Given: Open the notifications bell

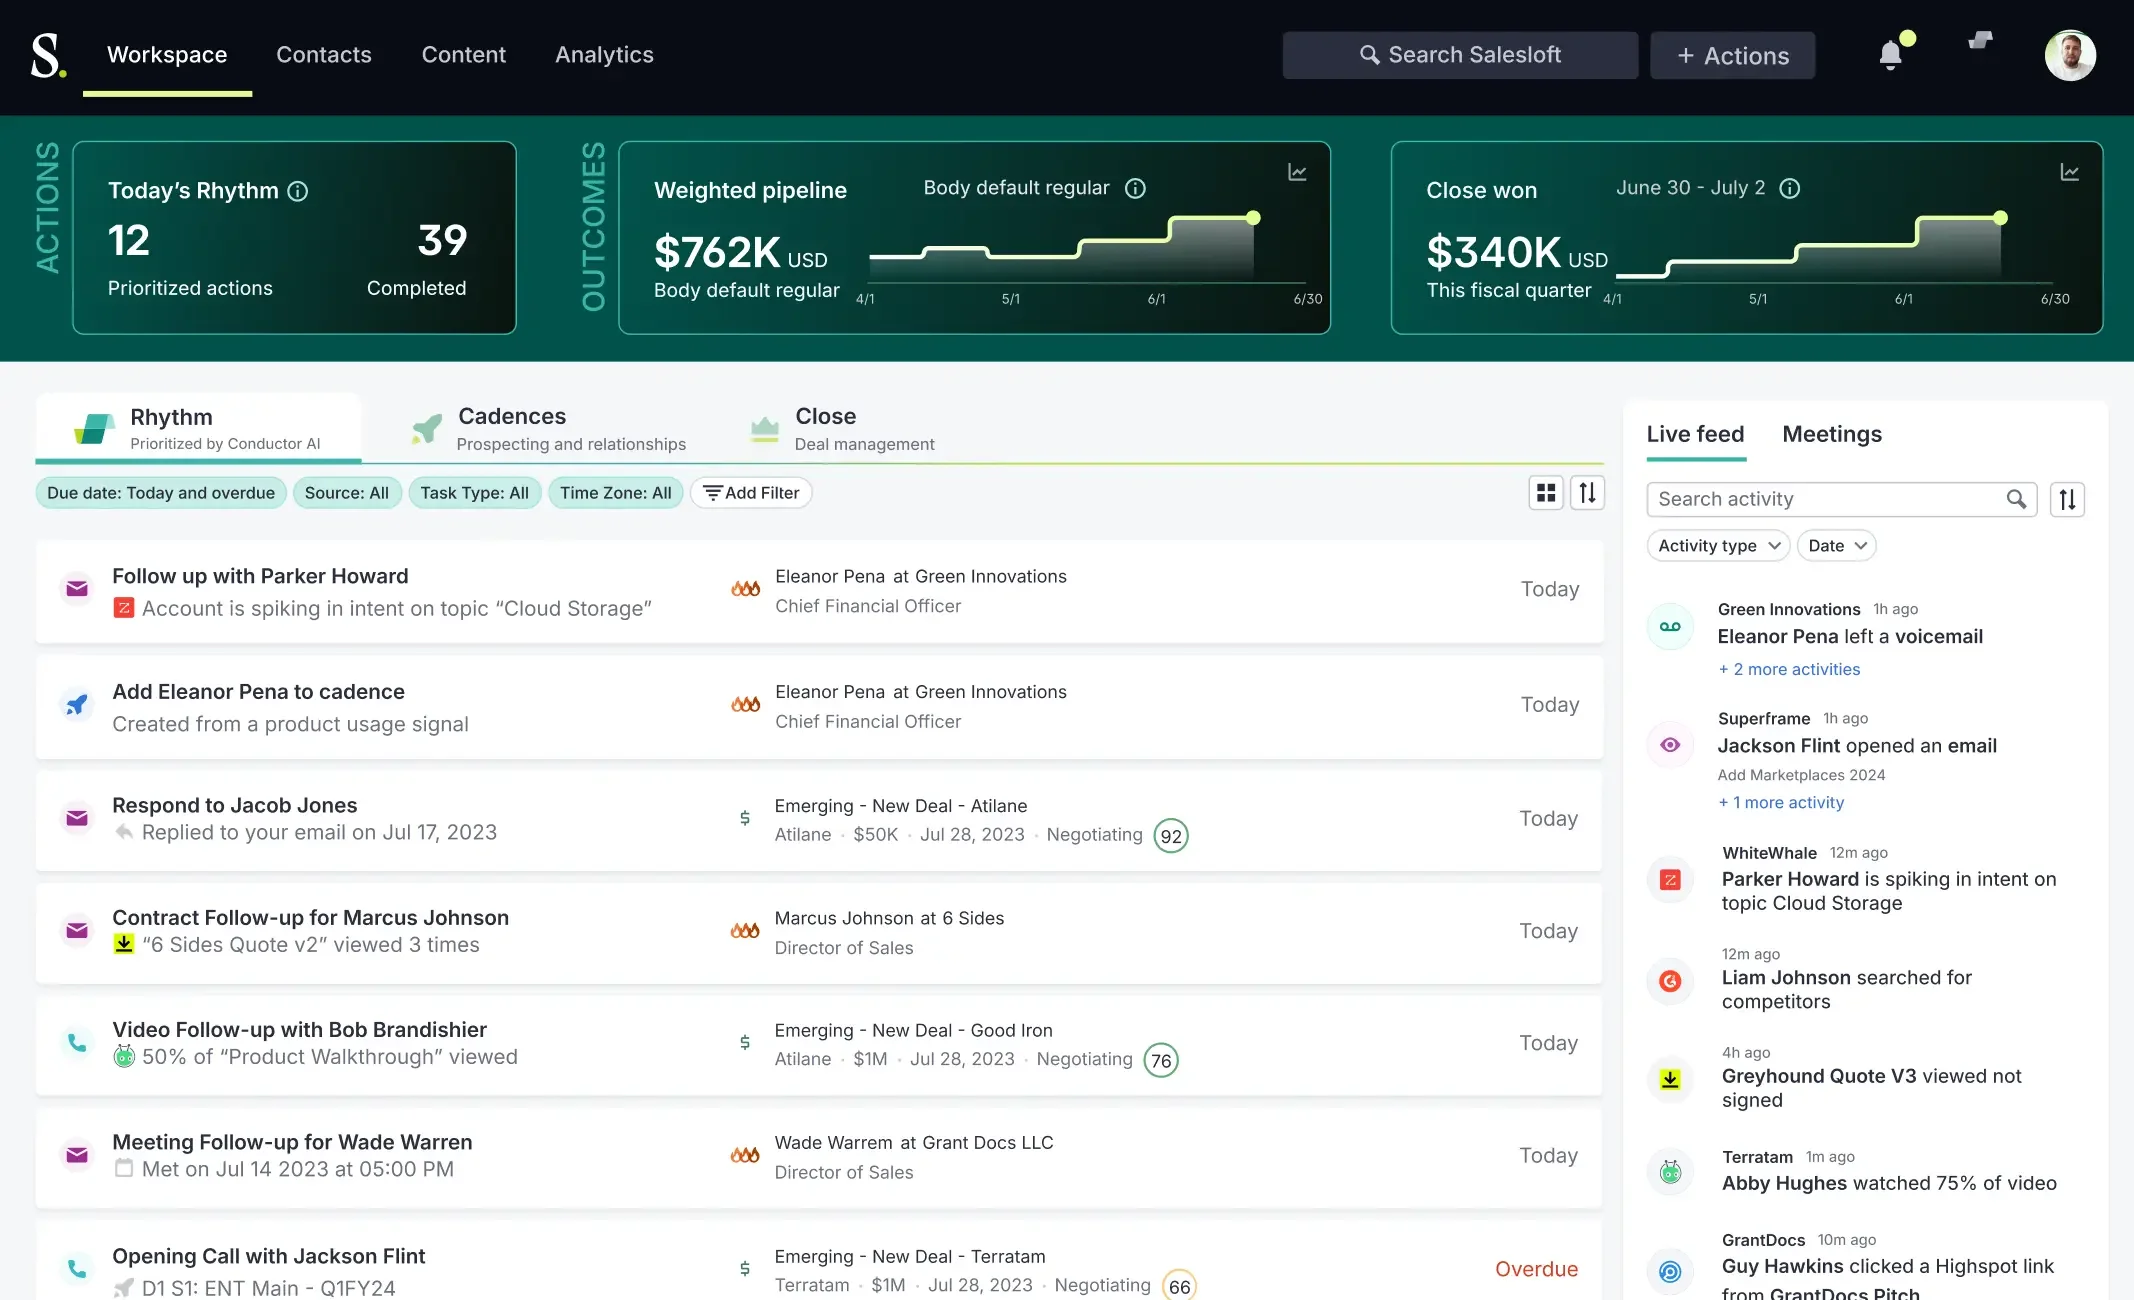Looking at the screenshot, I should click(x=1890, y=54).
